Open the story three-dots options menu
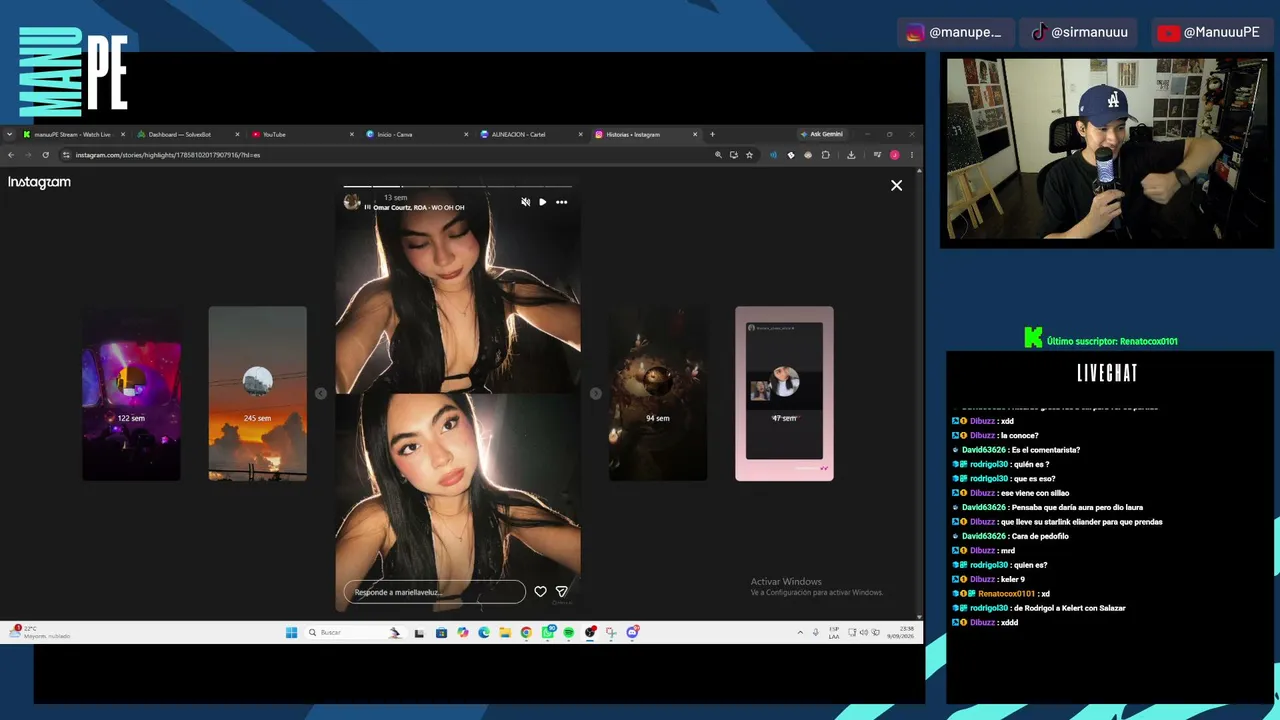This screenshot has height=720, width=1280. click(x=561, y=202)
